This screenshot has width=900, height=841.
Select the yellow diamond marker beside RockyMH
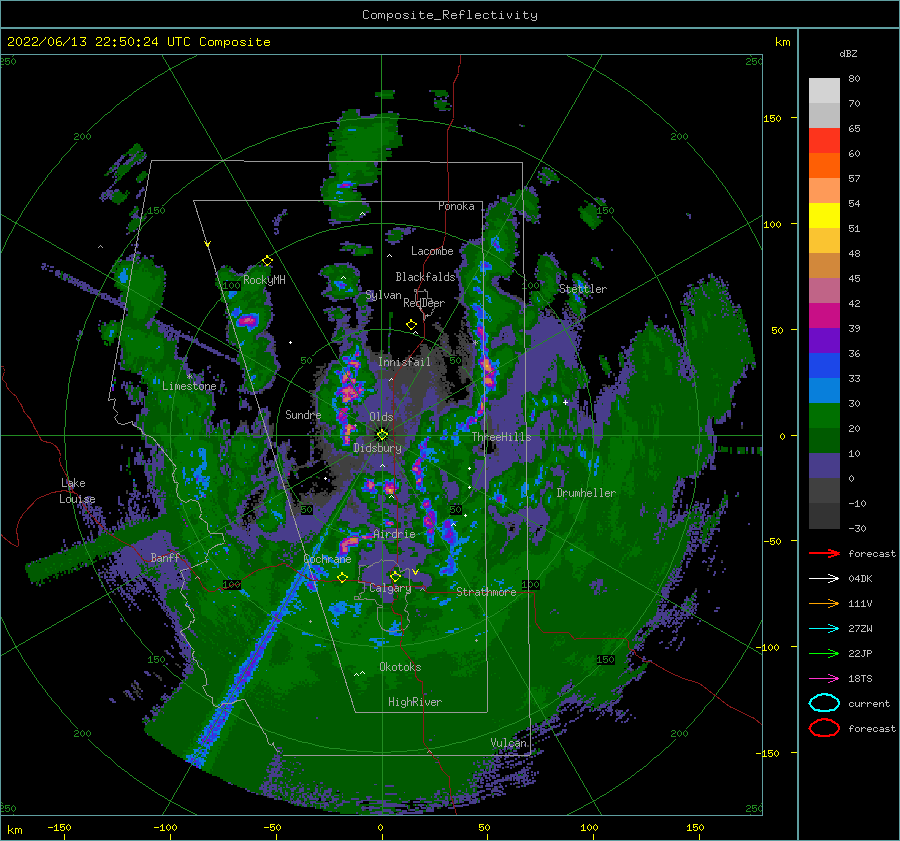tap(267, 261)
